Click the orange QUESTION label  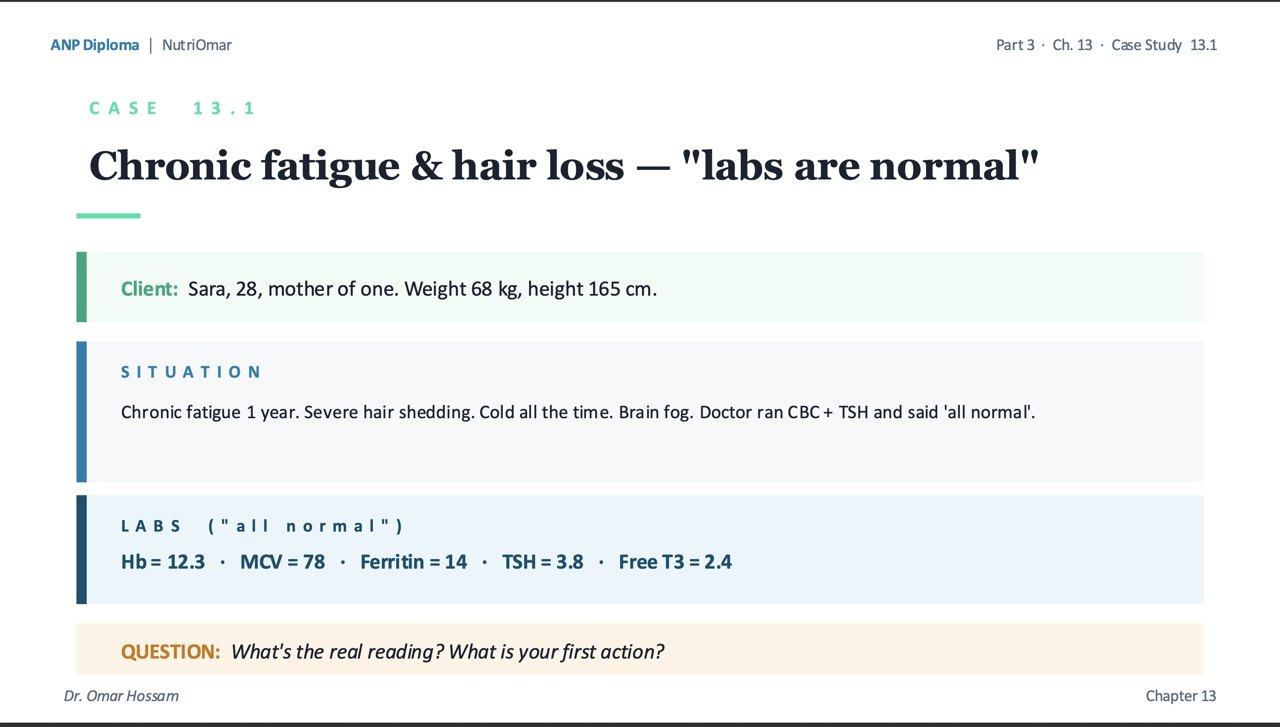(170, 652)
